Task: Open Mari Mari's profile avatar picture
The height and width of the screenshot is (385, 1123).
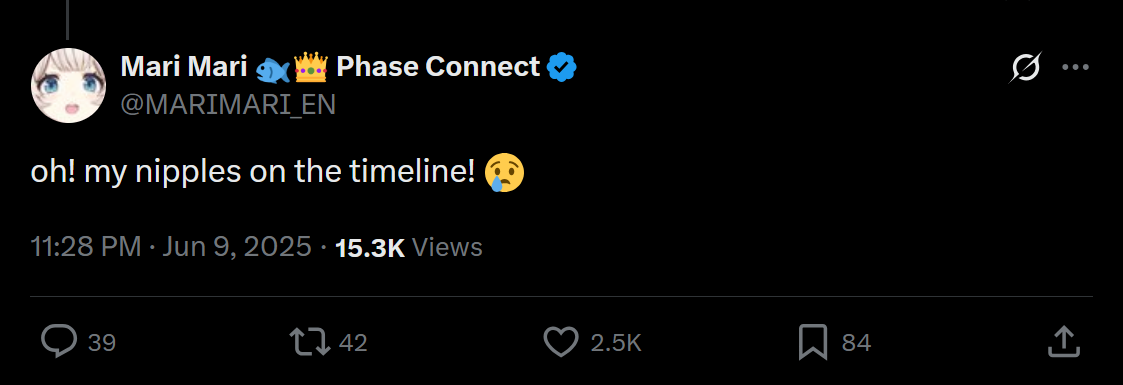Action: tap(69, 86)
